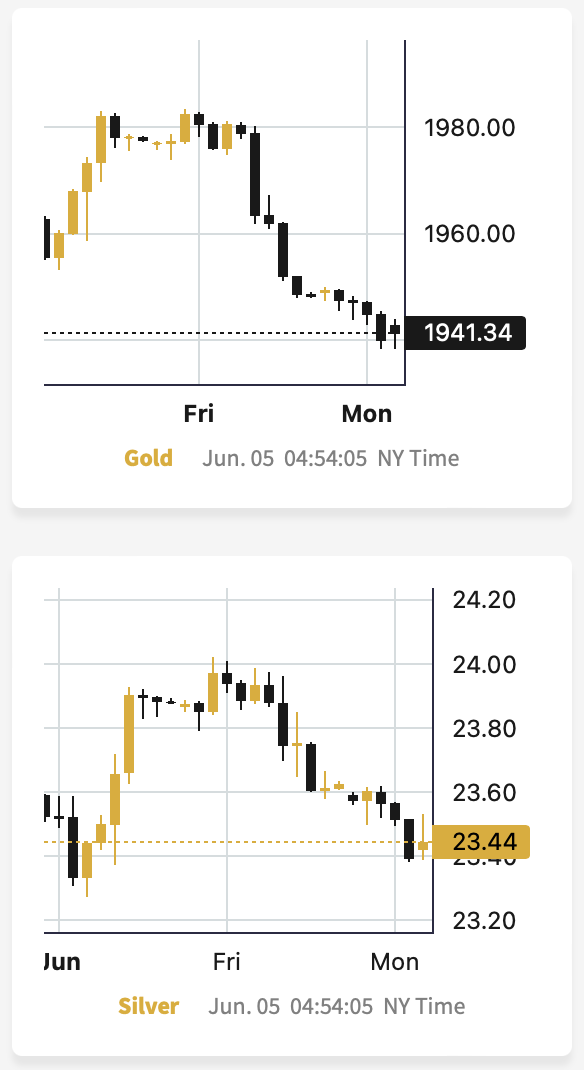Viewport: 584px width, 1070px height.
Task: Click the 23.60 axis label on the Silver chart
Action: 484,793
